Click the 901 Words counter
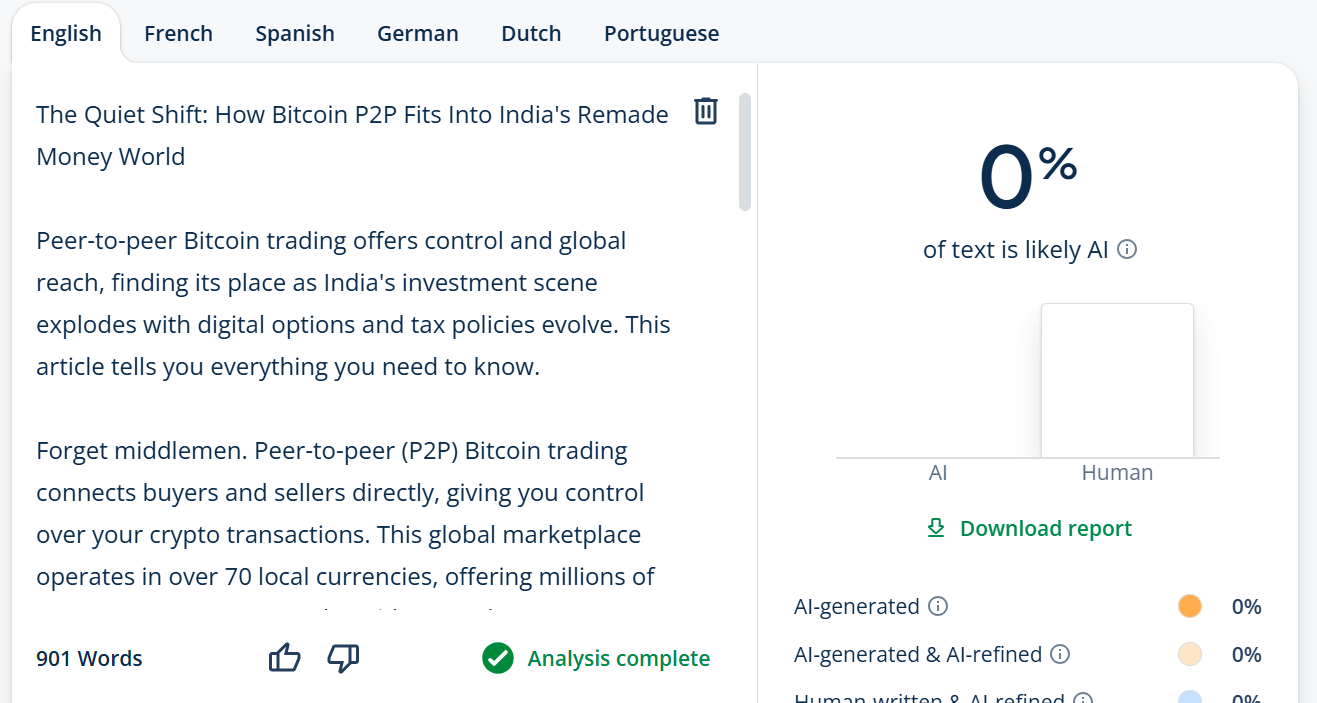Image resolution: width=1317 pixels, height=703 pixels. pos(89,658)
